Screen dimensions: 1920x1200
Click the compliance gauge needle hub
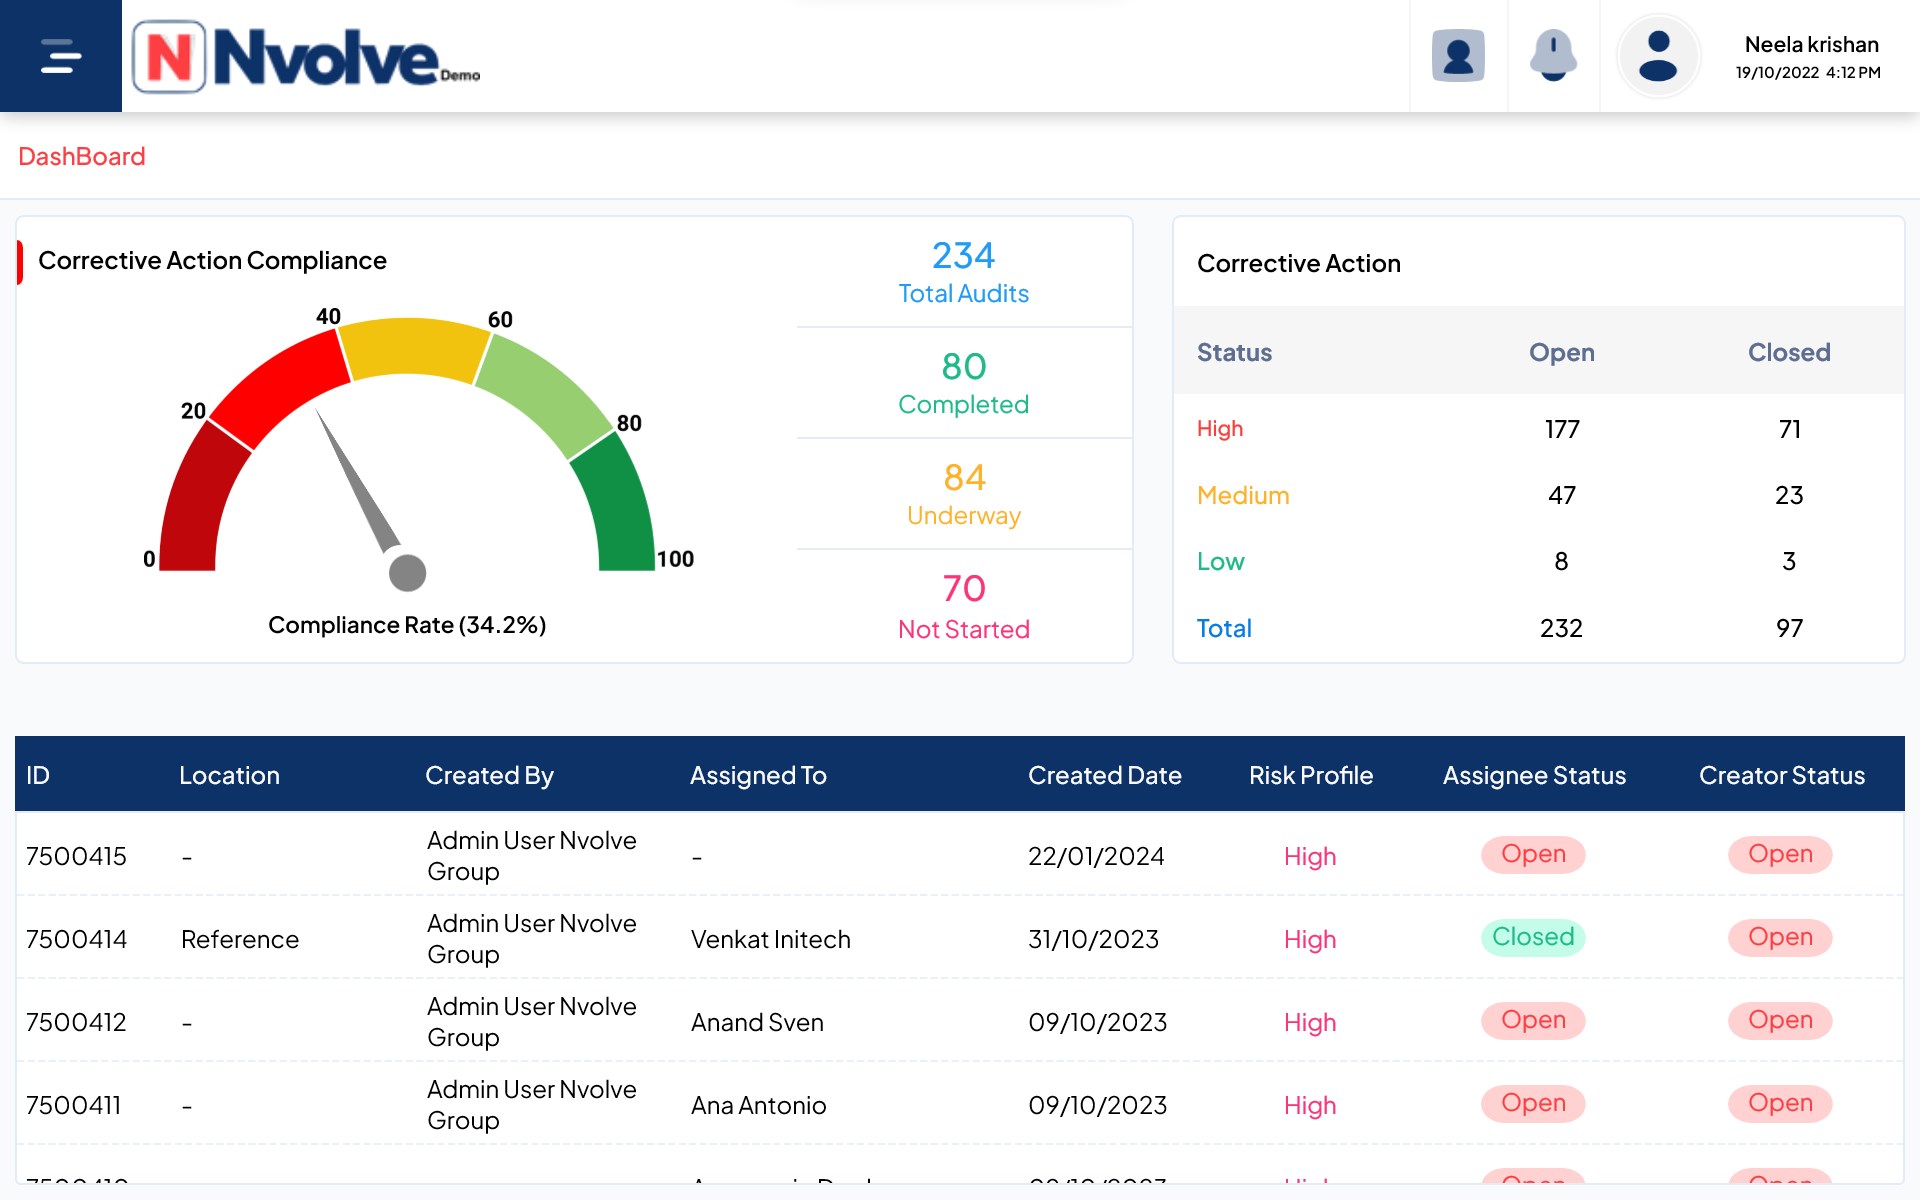[407, 573]
